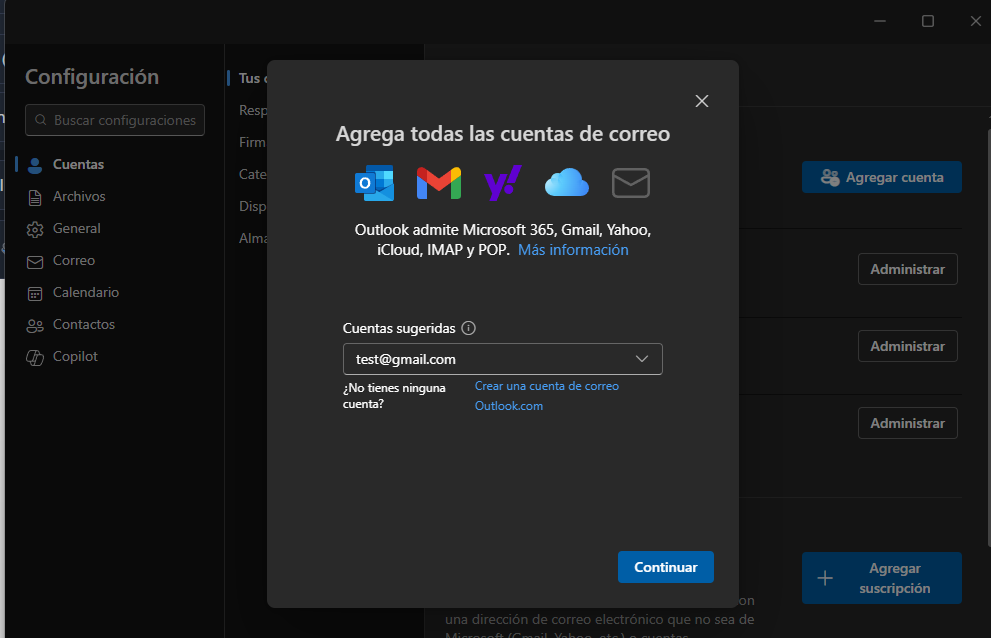The width and height of the screenshot is (991, 638).
Task: Open the Correo settings section
Action: click(74, 261)
